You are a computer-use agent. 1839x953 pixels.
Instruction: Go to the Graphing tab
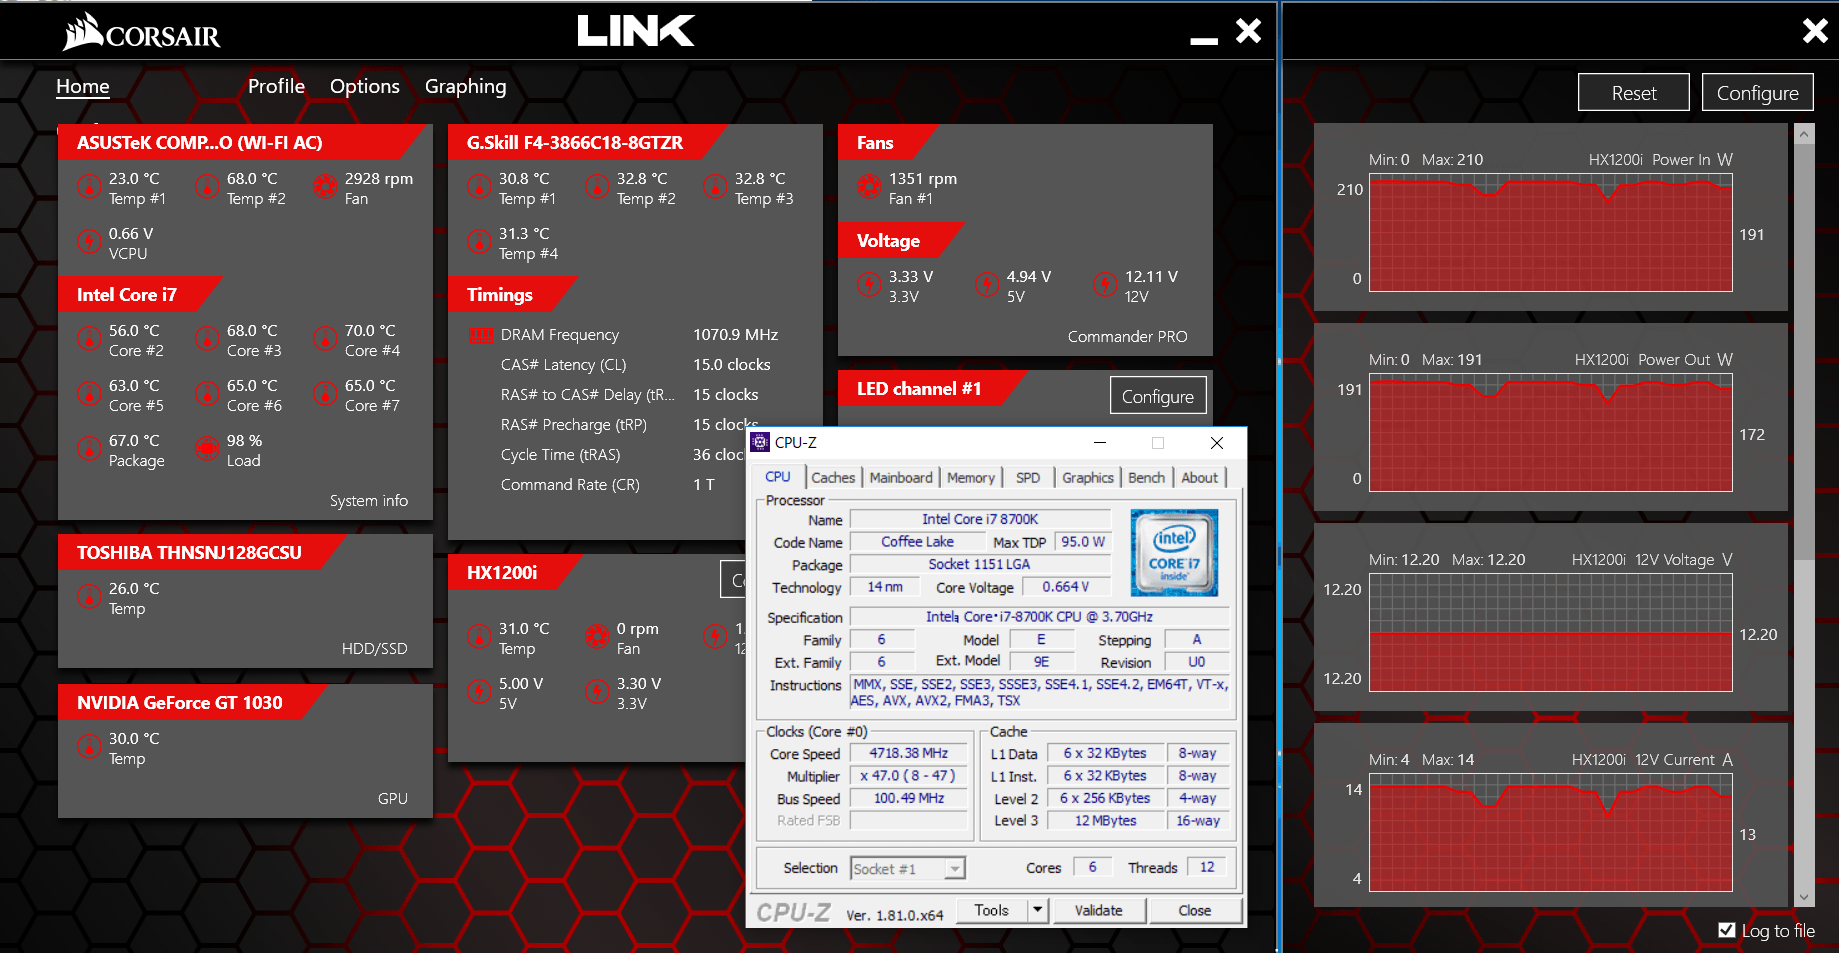click(466, 87)
